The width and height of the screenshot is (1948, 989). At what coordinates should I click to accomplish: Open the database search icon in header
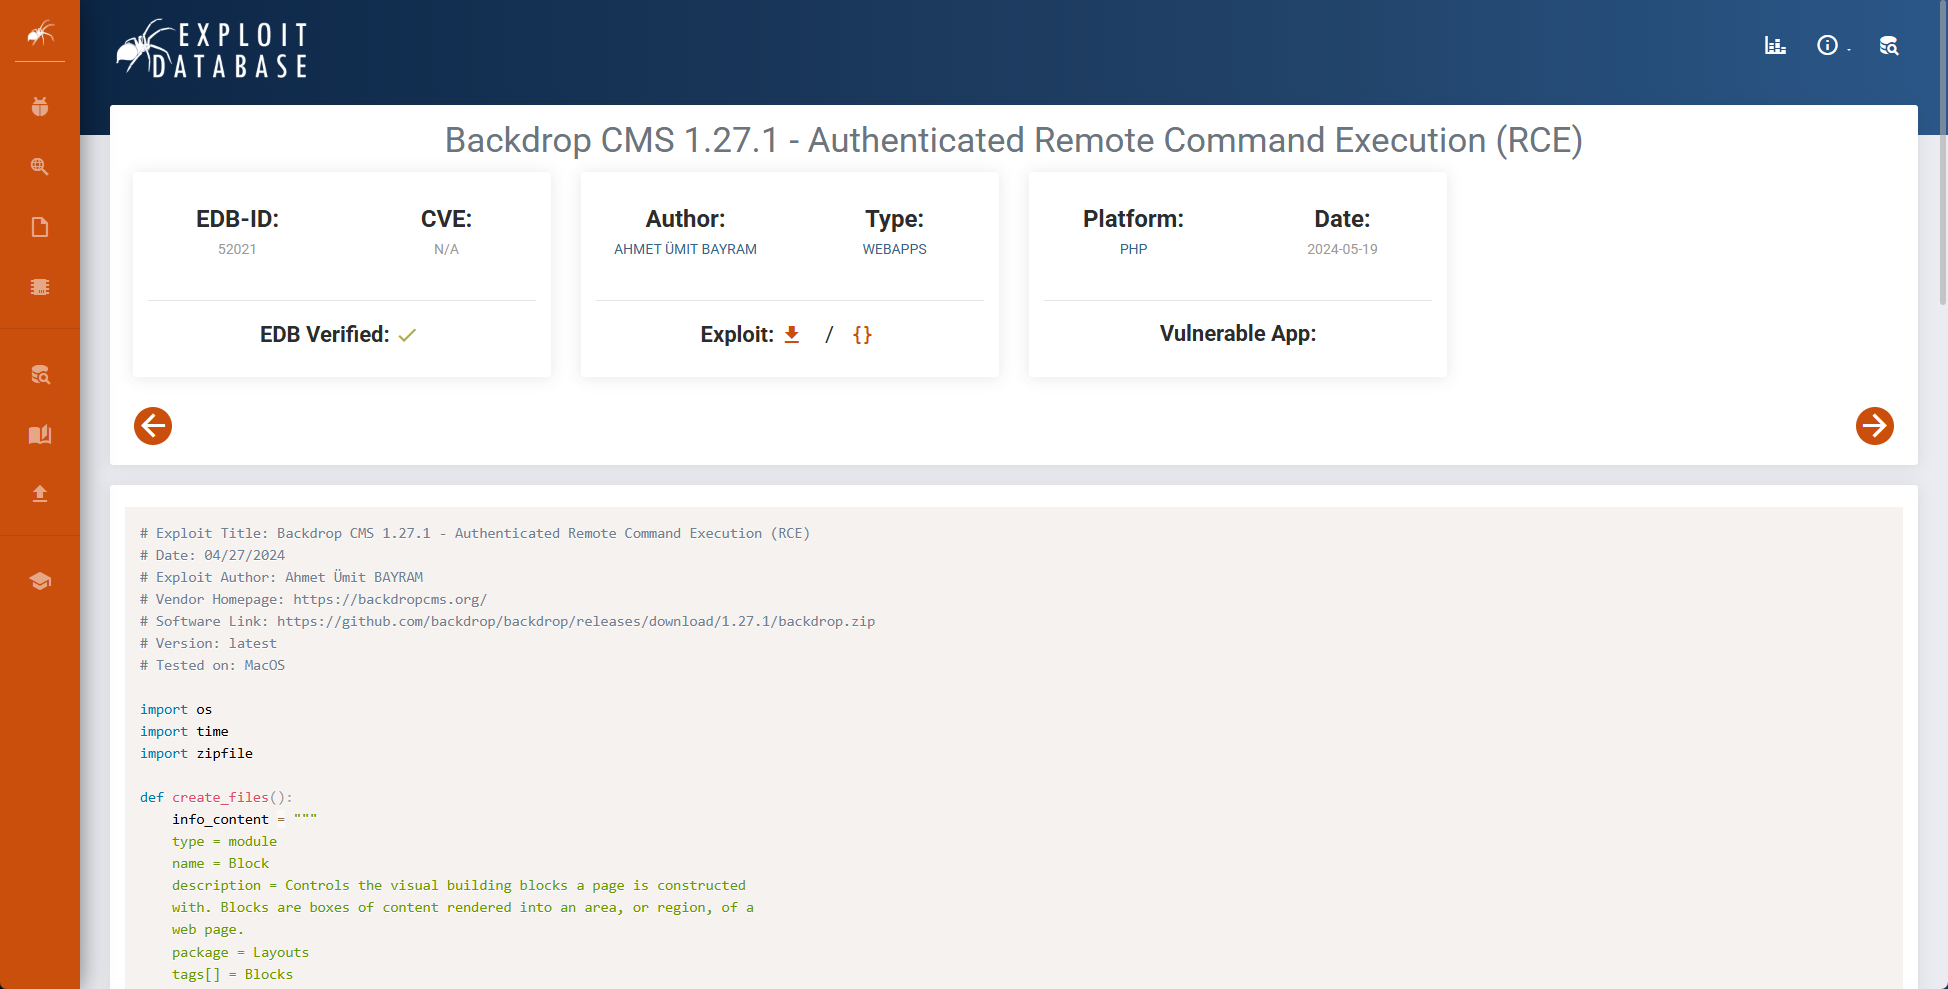(1889, 45)
